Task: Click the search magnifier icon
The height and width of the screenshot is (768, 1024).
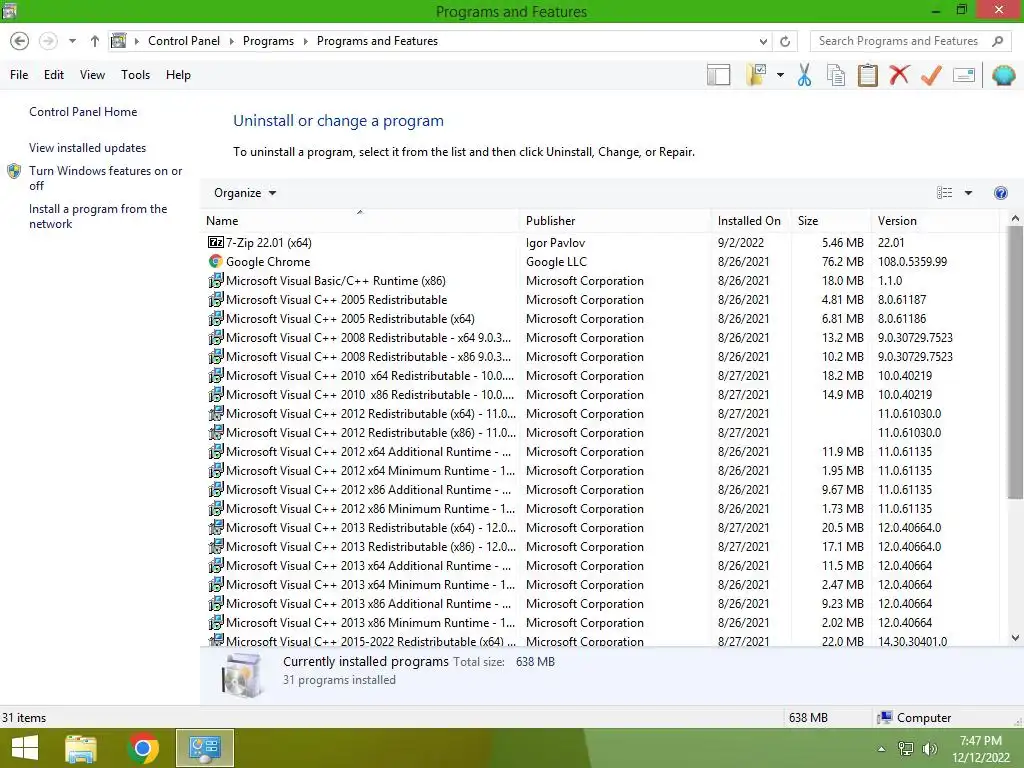Action: (x=997, y=41)
